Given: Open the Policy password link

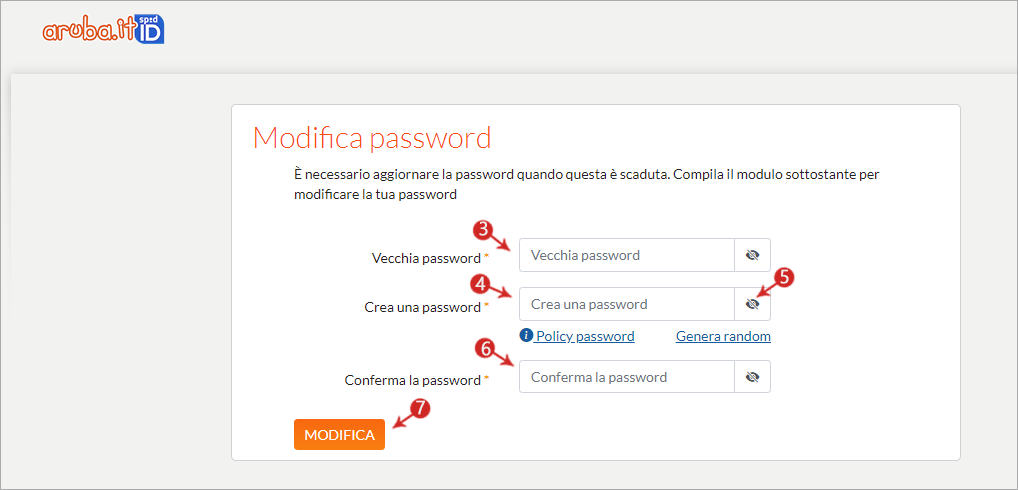Looking at the screenshot, I should click(585, 336).
